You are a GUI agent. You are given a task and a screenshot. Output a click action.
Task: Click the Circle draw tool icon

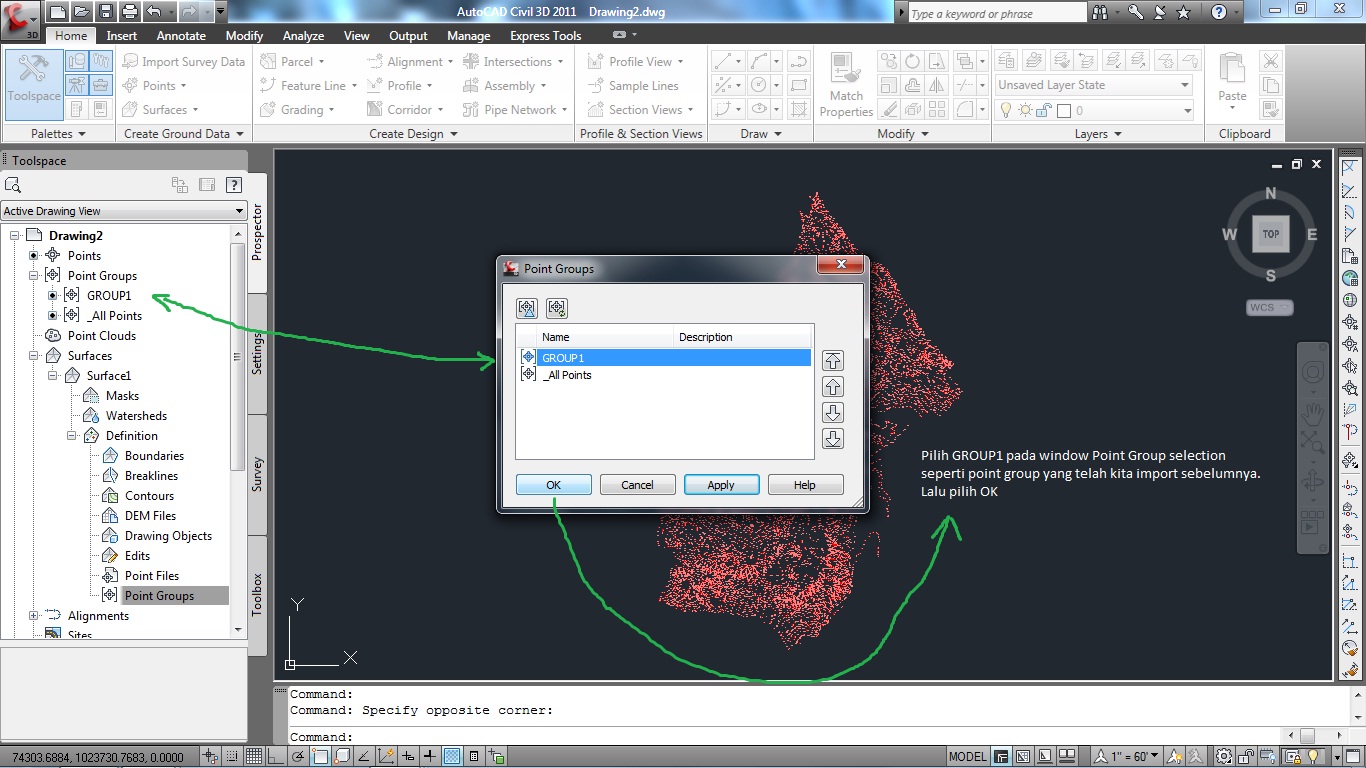(x=760, y=85)
